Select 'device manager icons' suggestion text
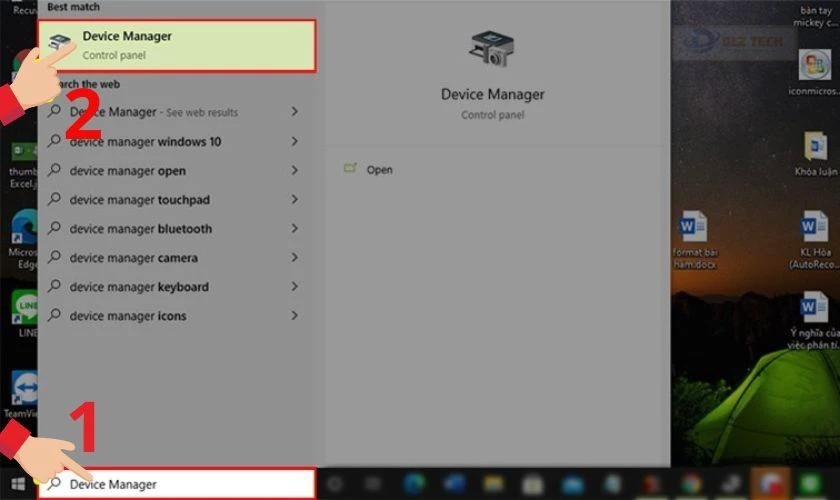840x500 pixels. pyautogui.click(x=128, y=316)
